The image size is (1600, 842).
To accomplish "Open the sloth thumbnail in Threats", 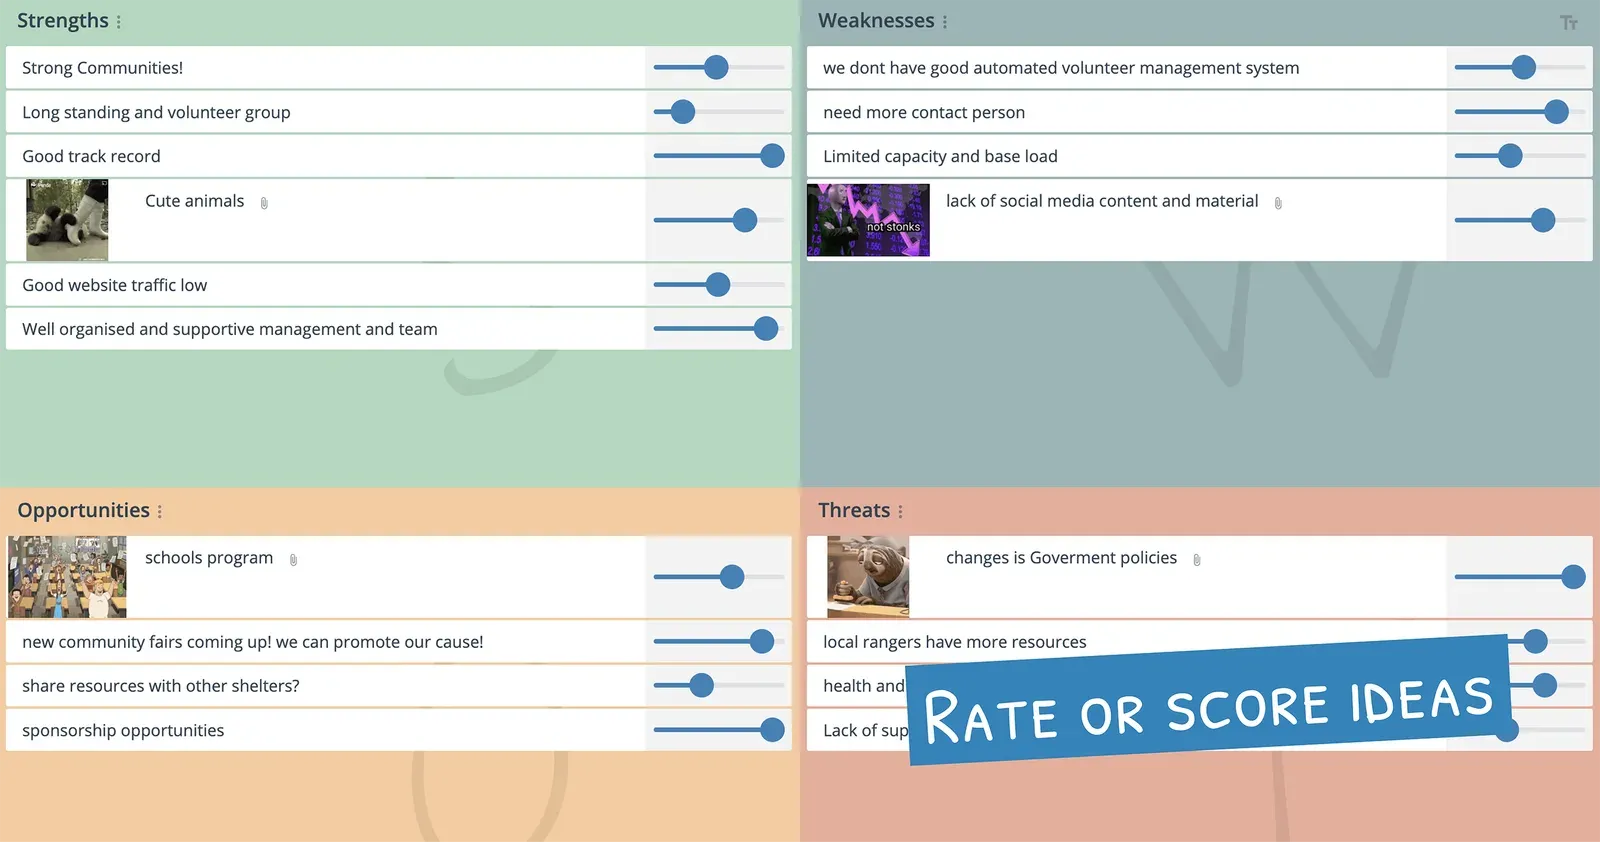I will 868,577.
